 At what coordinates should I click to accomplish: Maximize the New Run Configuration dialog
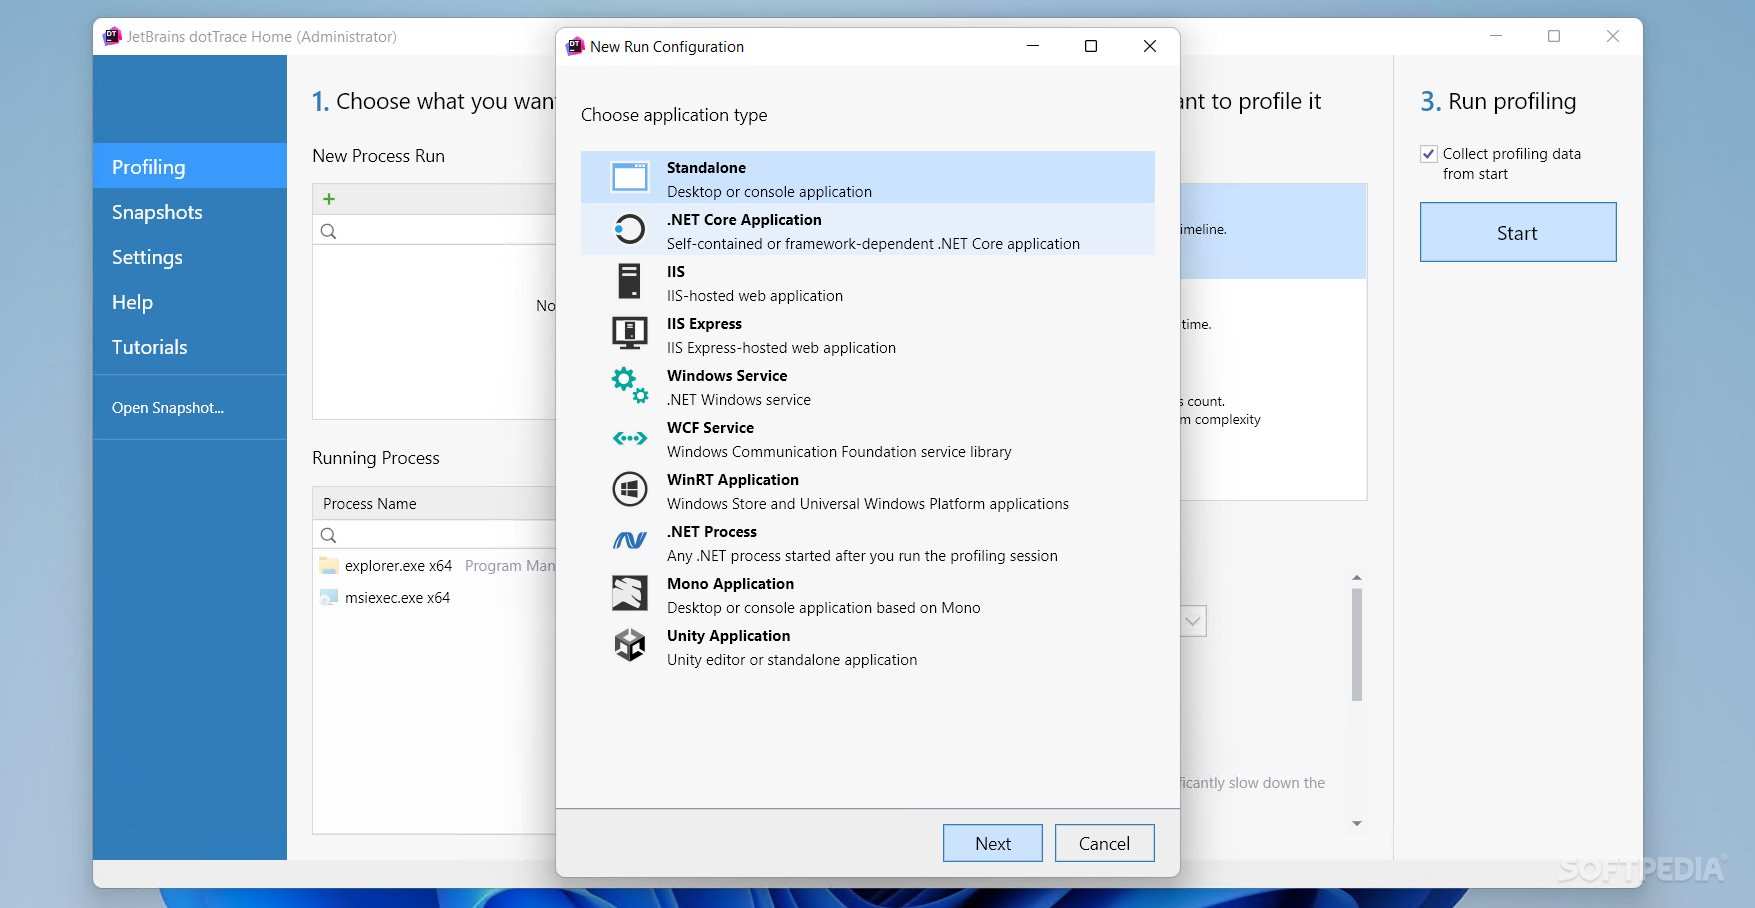point(1091,46)
